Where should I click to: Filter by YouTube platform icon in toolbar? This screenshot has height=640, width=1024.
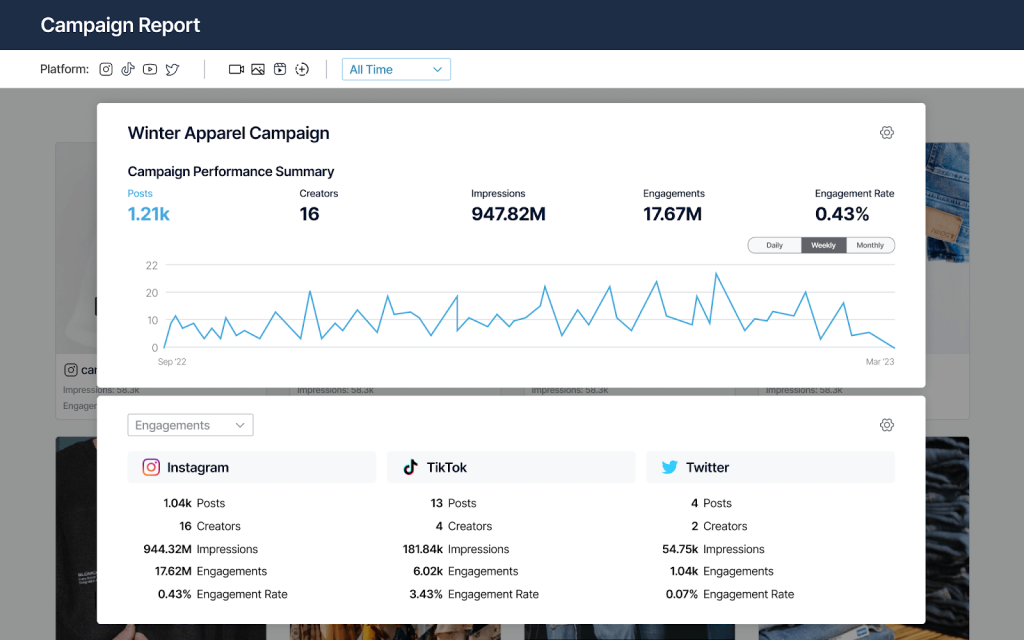tap(150, 69)
